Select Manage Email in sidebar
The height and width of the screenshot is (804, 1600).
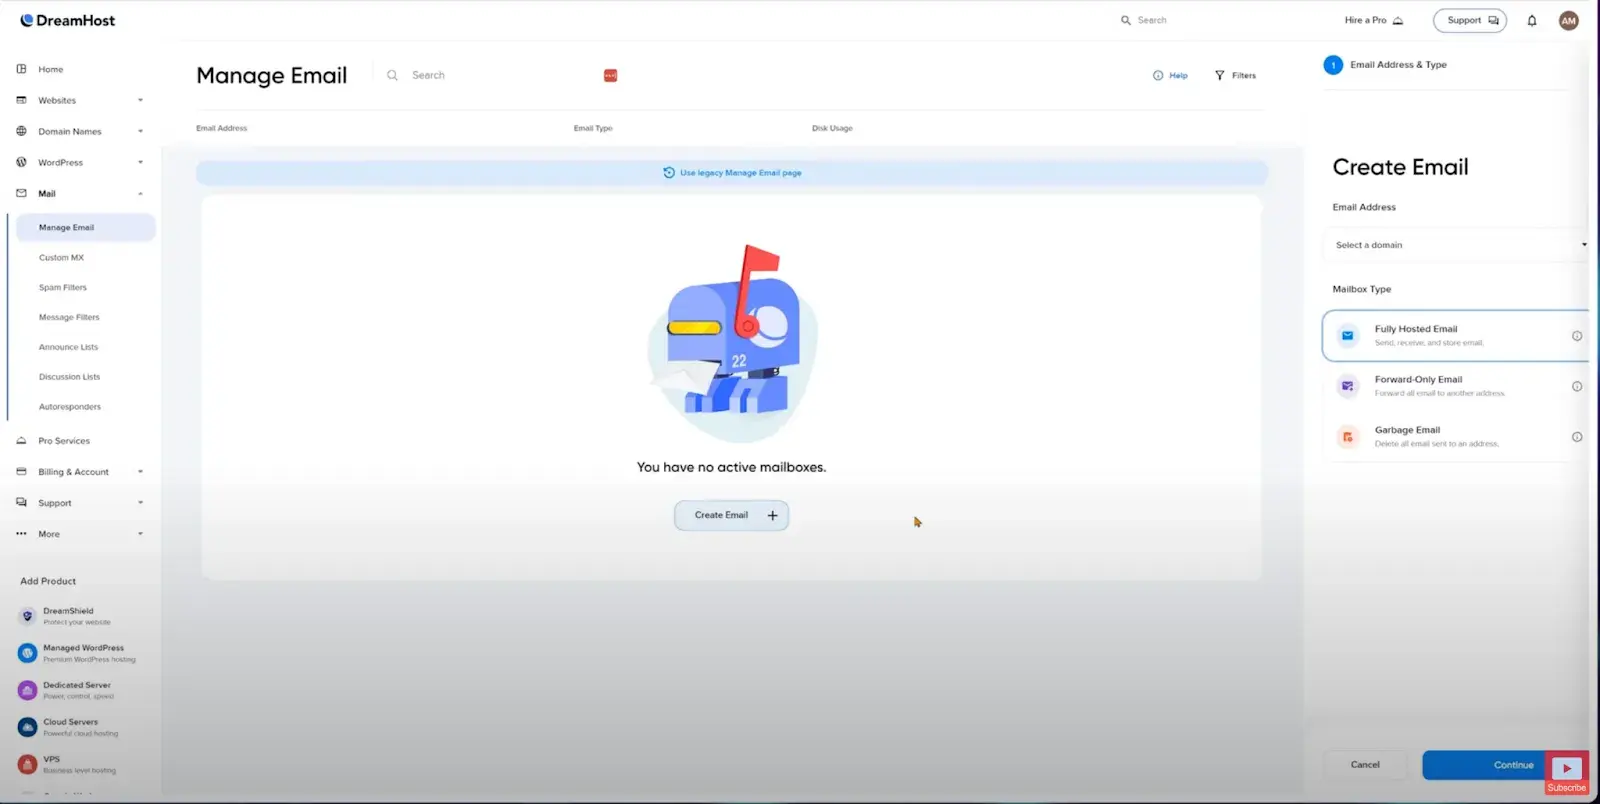pos(85,227)
